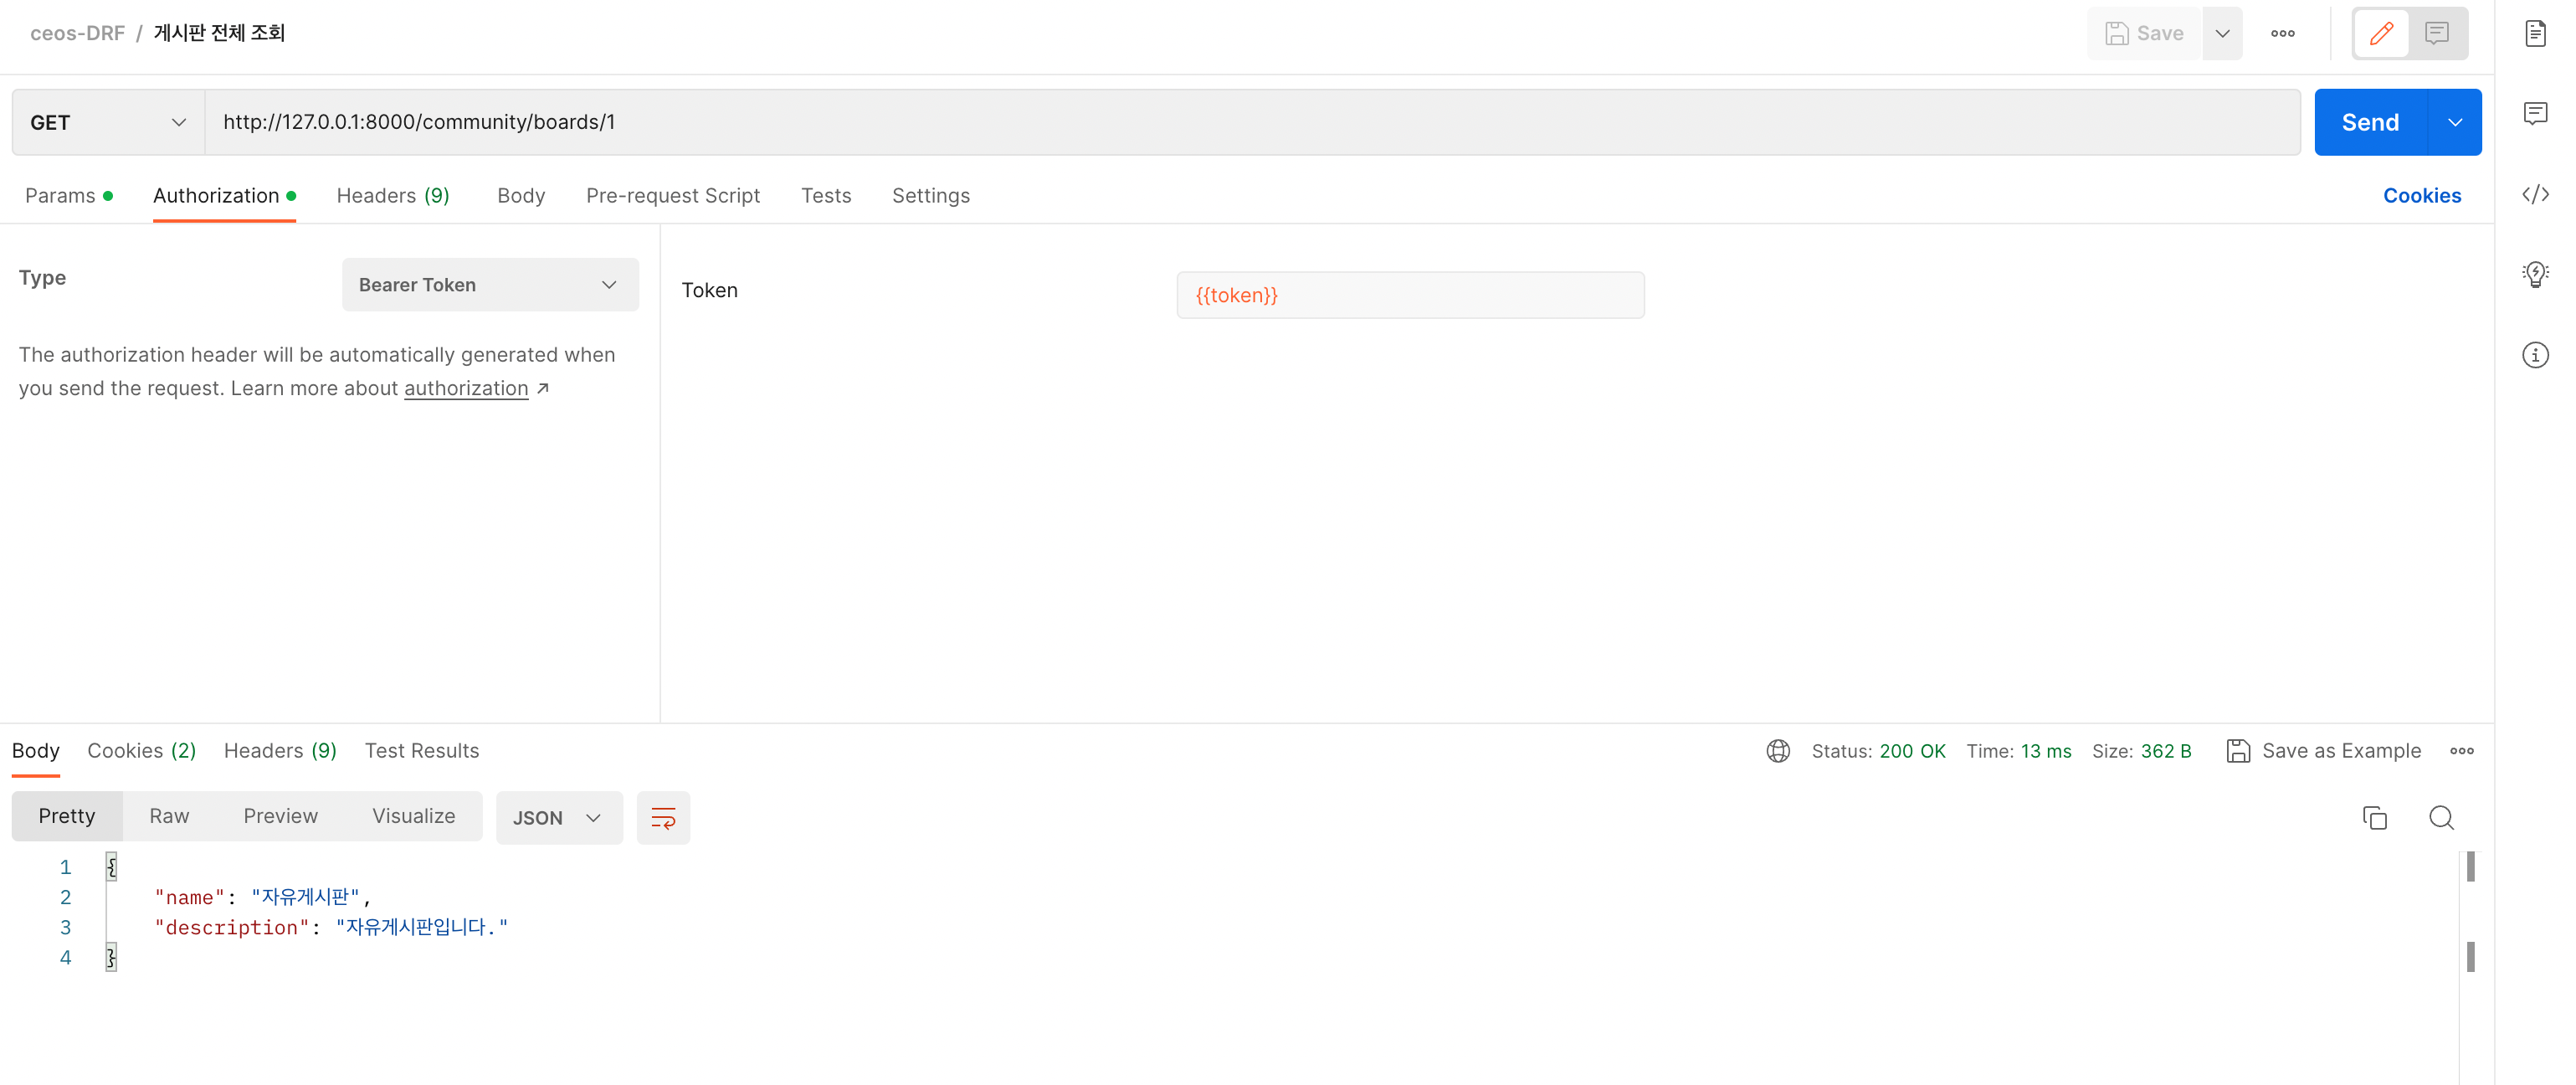
Task: Open the Send options dropdown arrow
Action: coord(2455,122)
